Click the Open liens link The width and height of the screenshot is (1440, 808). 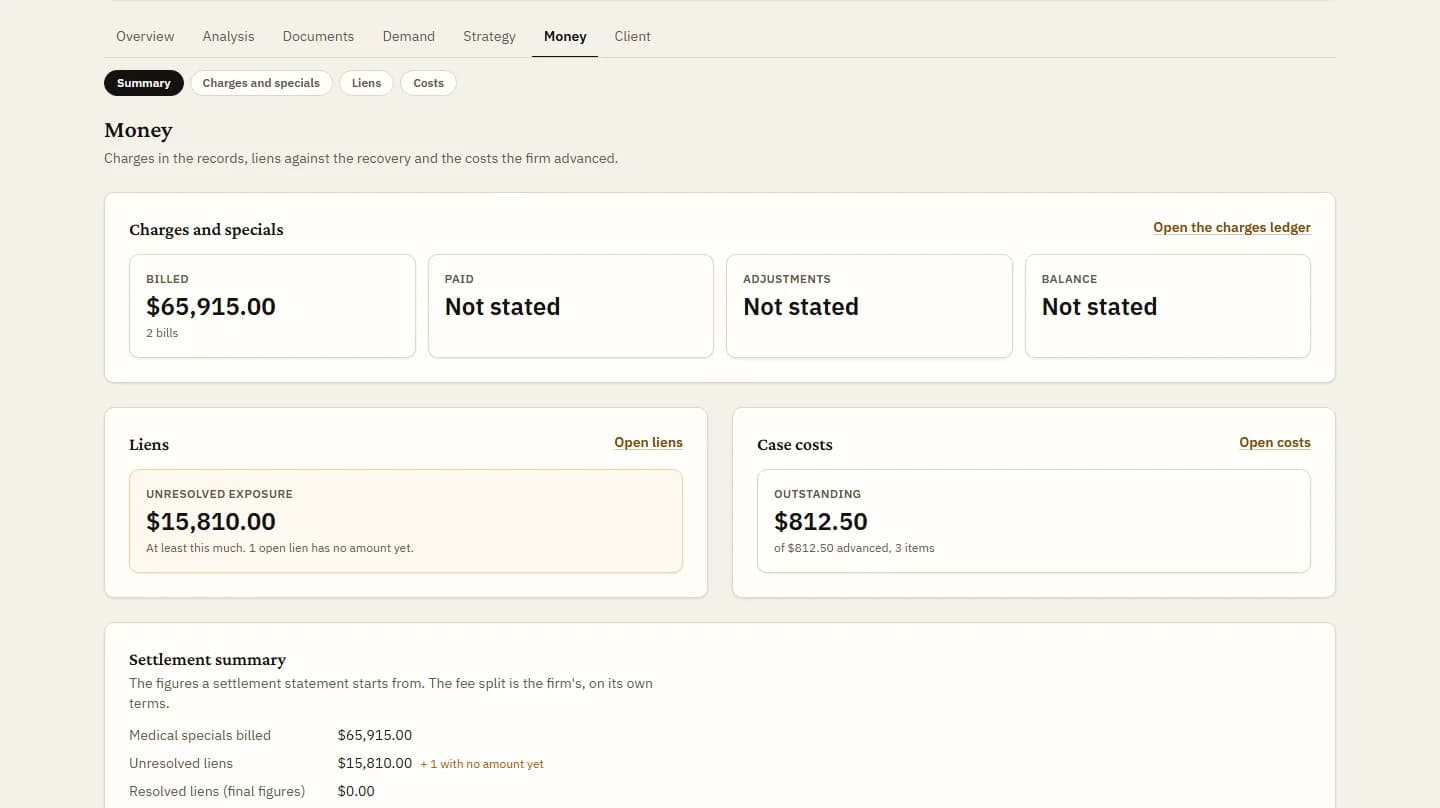pos(648,443)
